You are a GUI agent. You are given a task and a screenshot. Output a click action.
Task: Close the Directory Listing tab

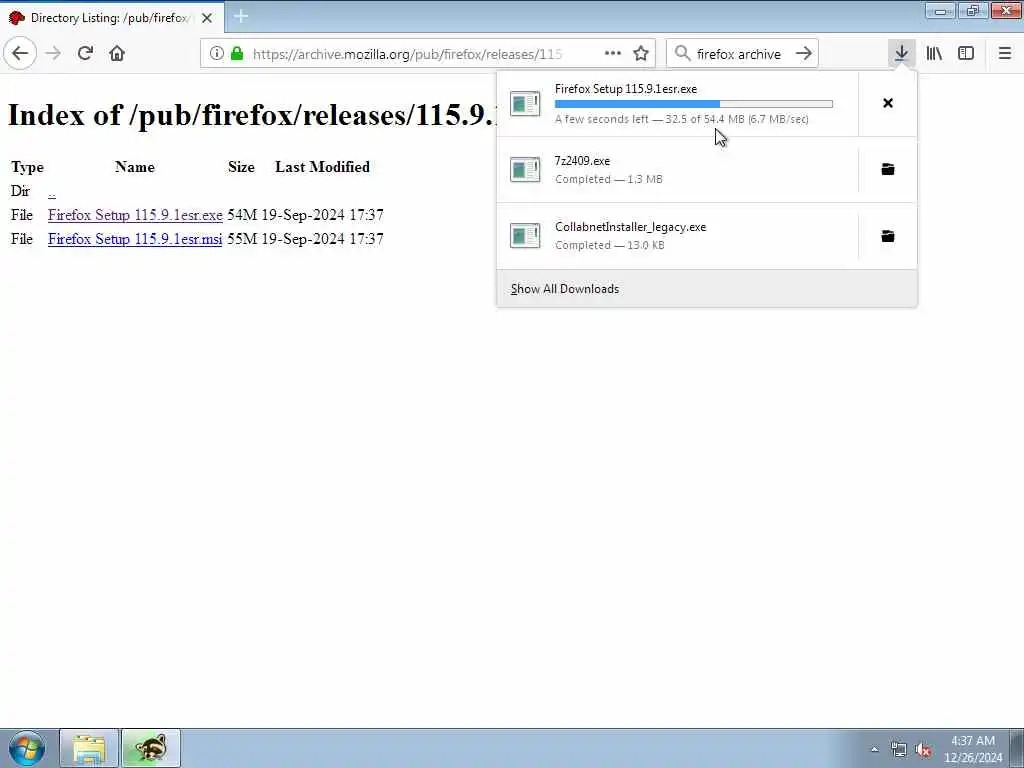coord(207,18)
